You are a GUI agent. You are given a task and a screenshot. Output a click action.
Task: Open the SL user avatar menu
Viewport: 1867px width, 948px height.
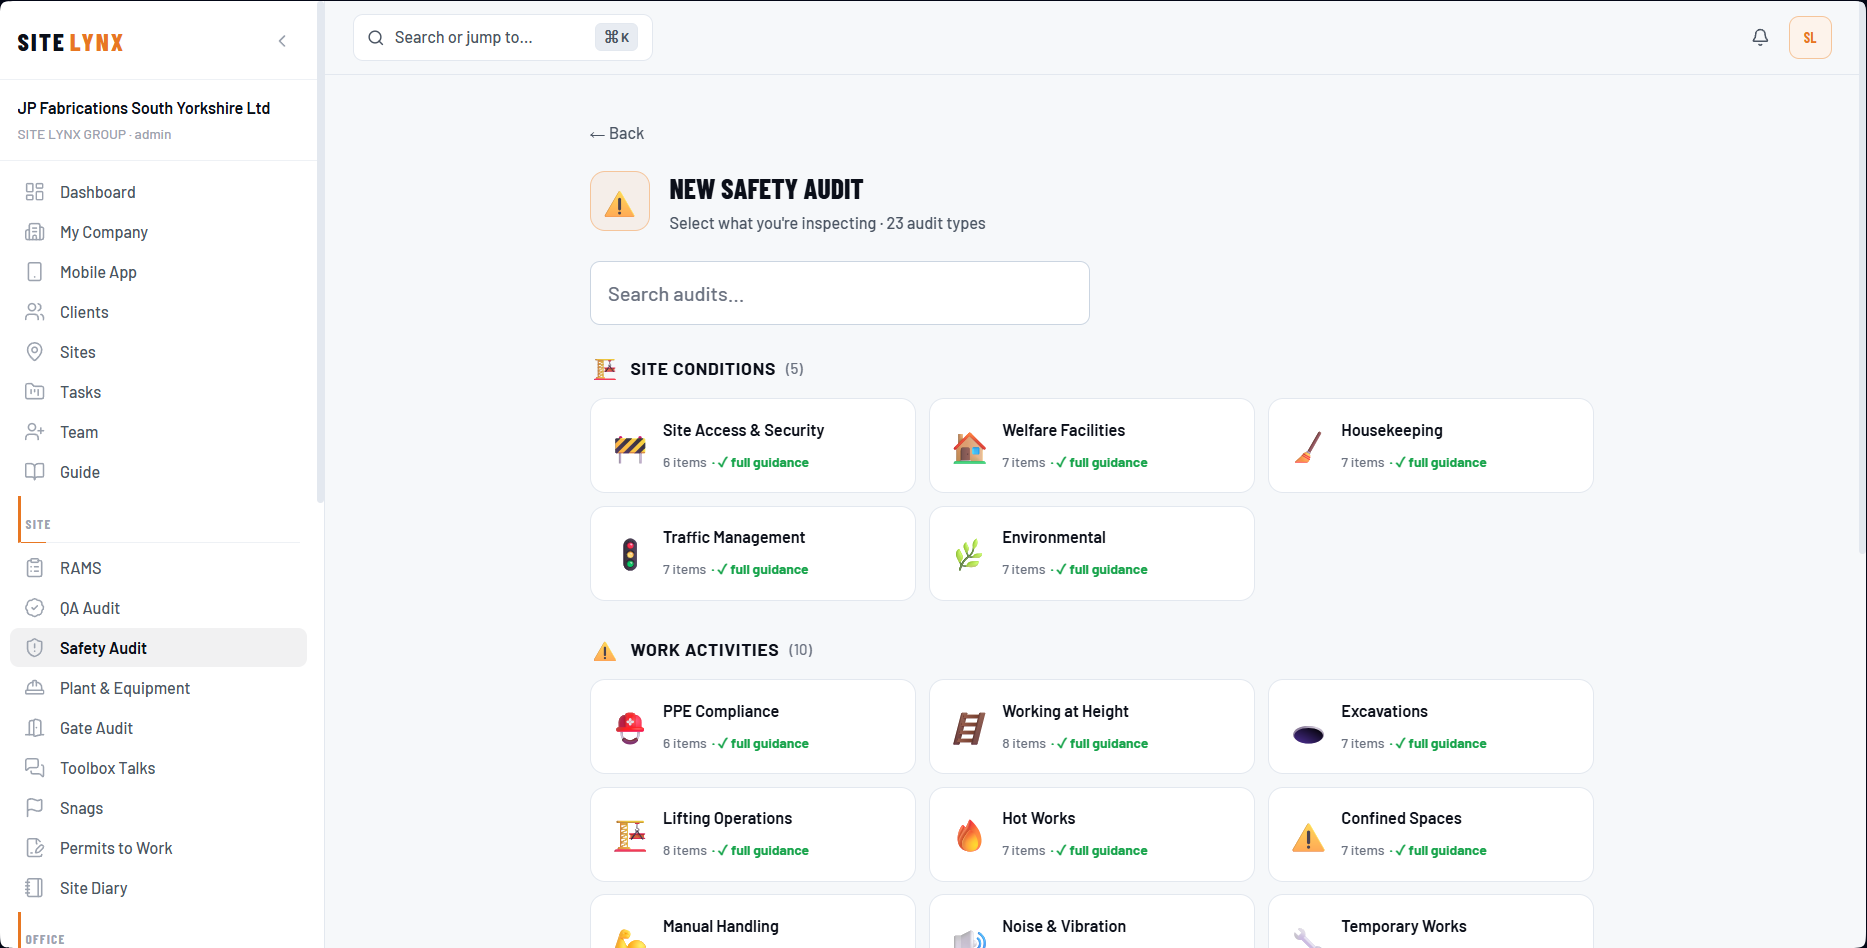click(1810, 38)
